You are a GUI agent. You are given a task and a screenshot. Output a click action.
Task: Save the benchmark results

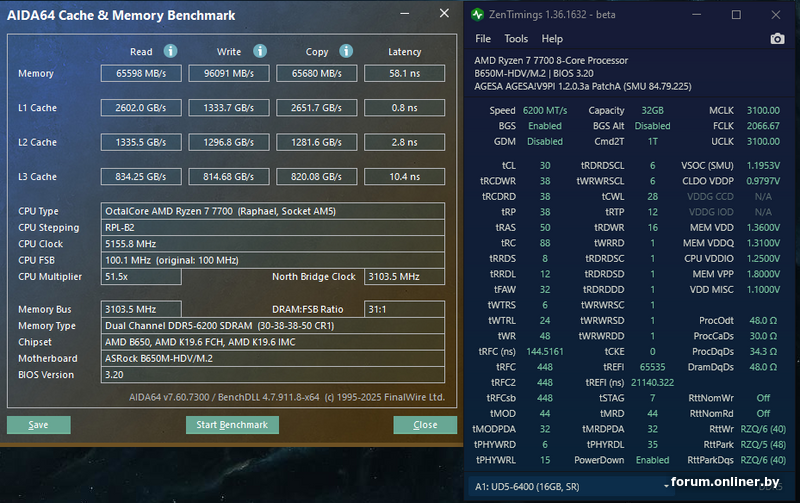[x=38, y=425]
